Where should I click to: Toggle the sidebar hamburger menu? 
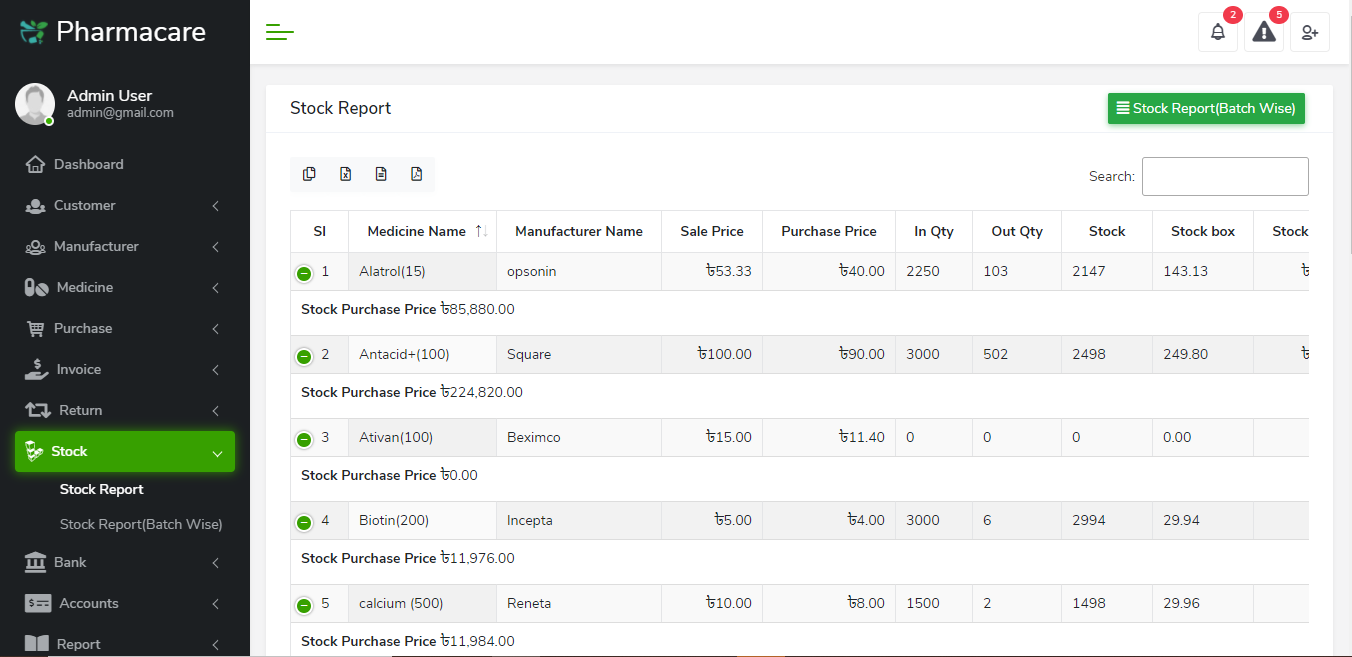[280, 33]
